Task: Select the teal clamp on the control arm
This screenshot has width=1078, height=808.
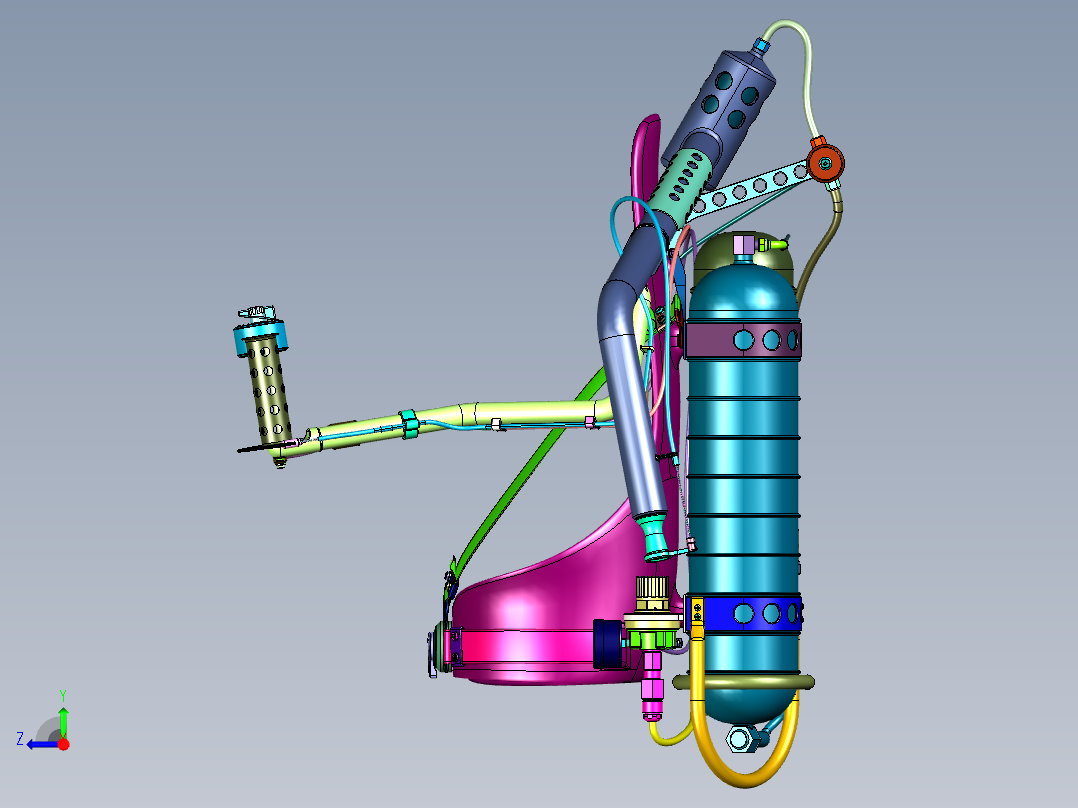Action: [x=408, y=424]
